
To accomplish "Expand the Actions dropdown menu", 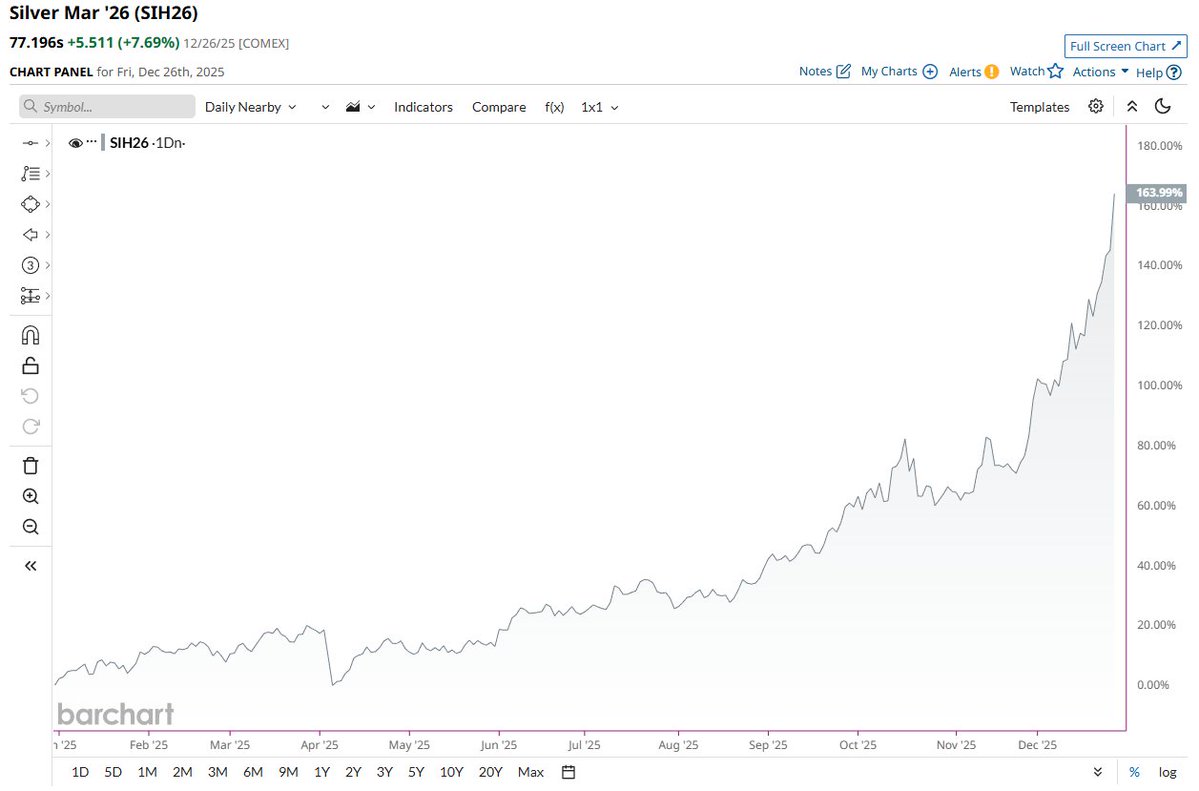I will coord(1100,71).
